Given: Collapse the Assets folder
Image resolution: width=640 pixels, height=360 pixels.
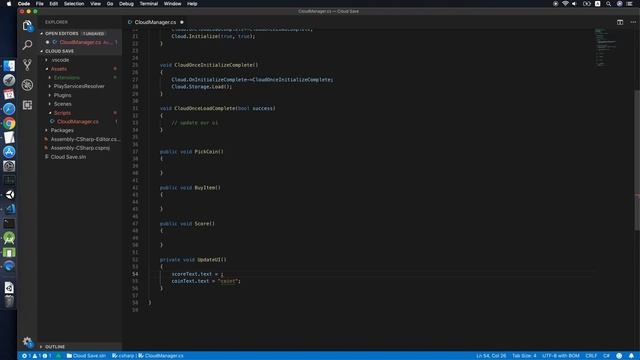Looking at the screenshot, I should [59, 69].
